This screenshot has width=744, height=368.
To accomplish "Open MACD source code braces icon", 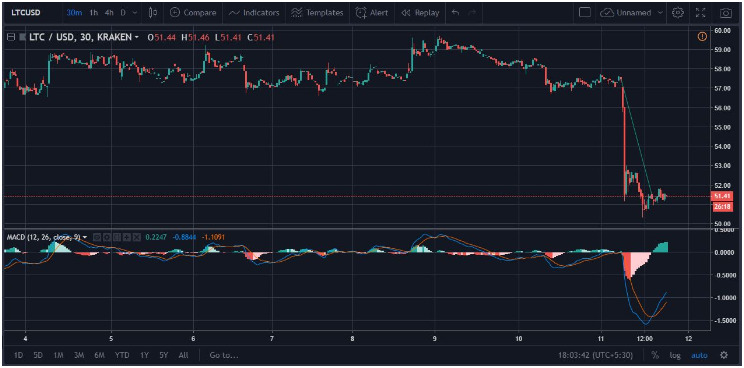I will pyautogui.click(x=116, y=237).
